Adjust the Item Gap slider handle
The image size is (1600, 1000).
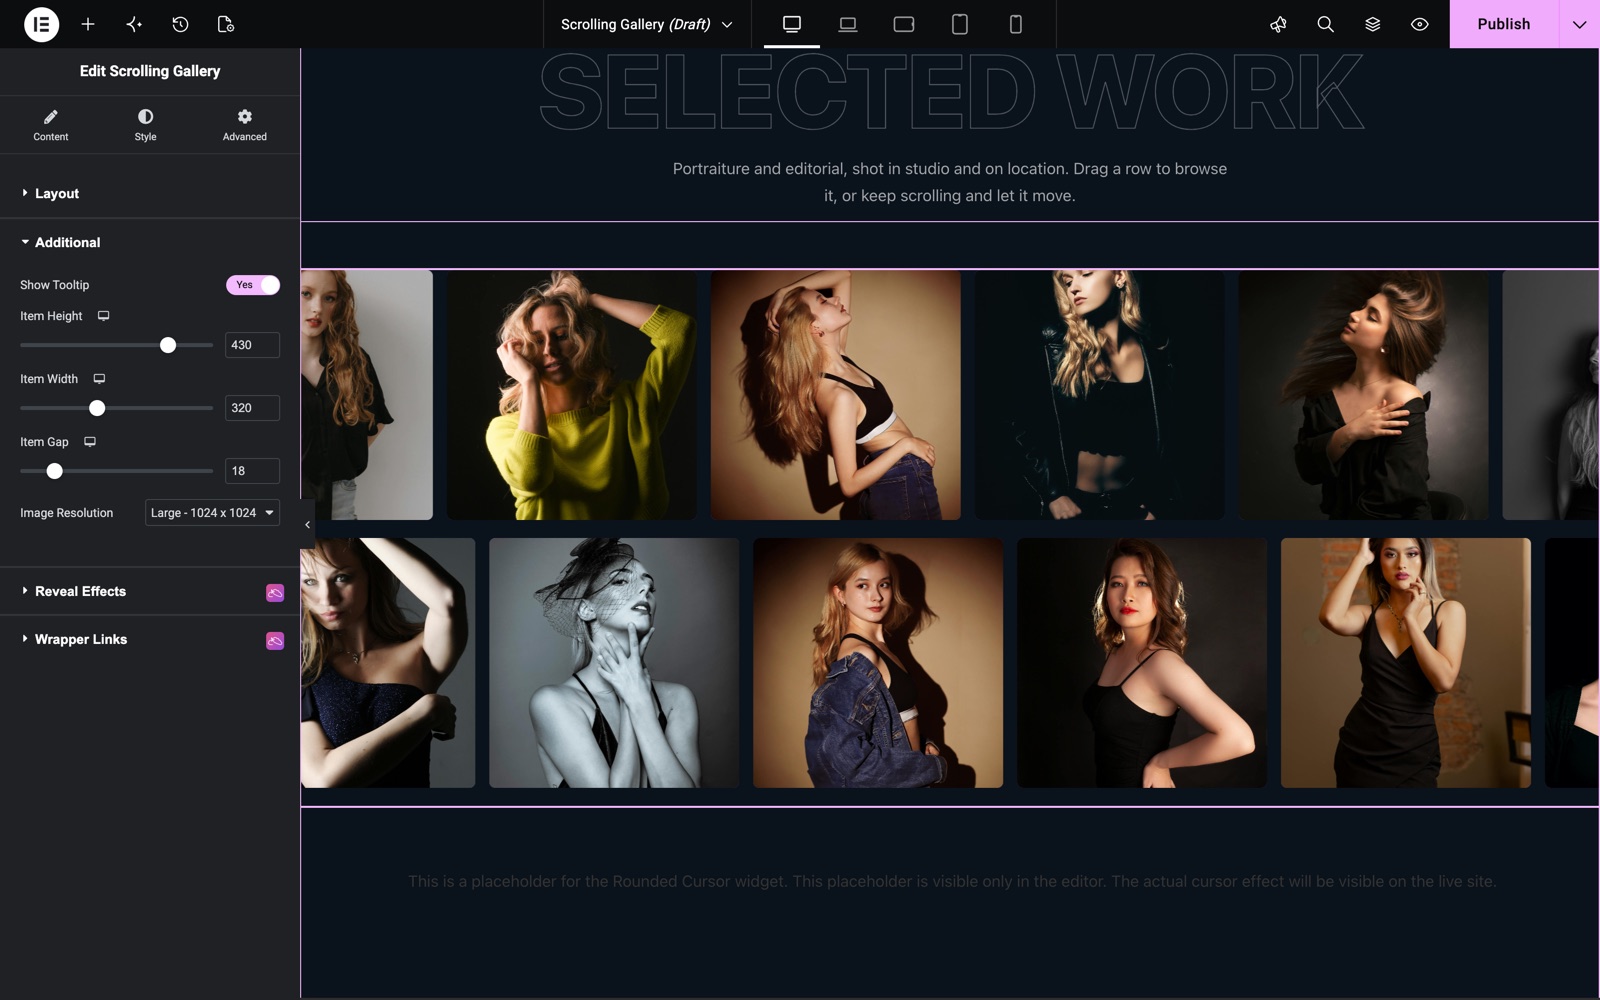(x=55, y=471)
